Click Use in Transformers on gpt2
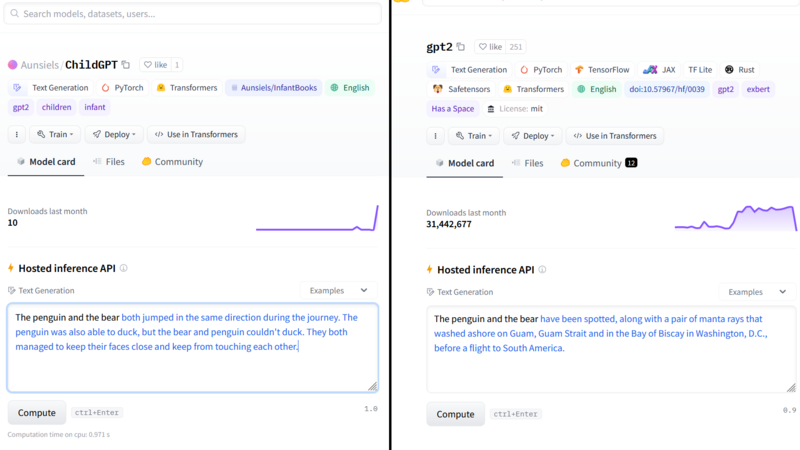The width and height of the screenshot is (800, 450). point(615,136)
